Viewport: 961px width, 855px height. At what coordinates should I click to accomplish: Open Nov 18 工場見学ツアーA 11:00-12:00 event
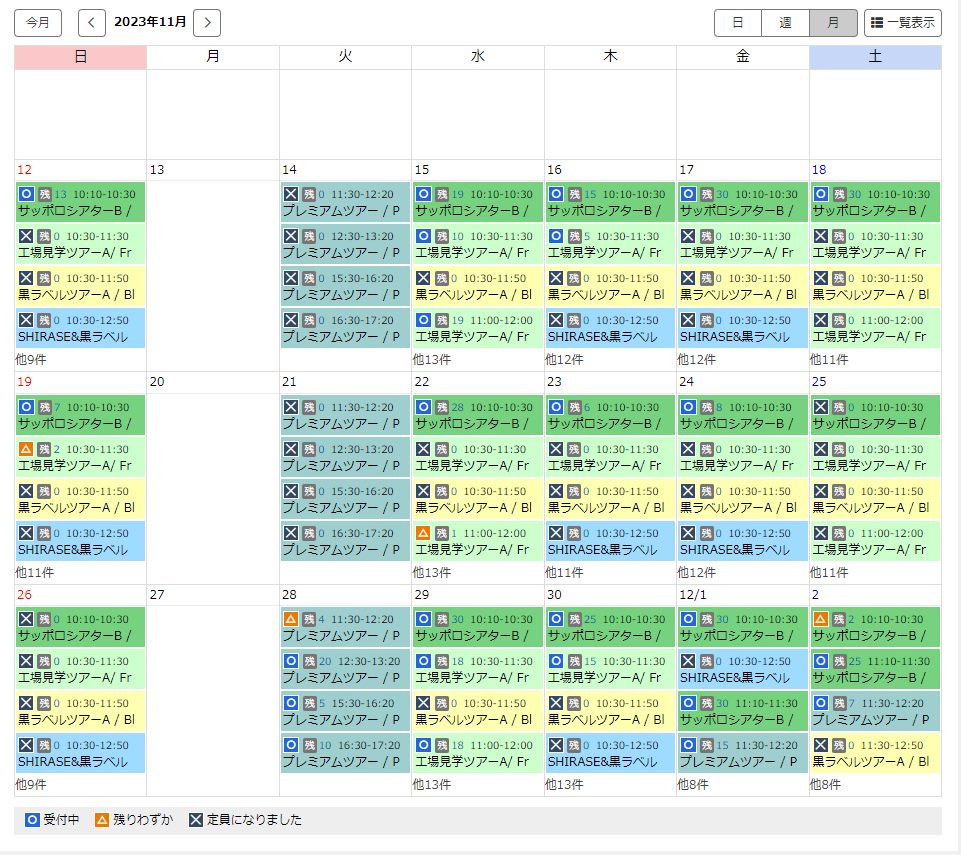pyautogui.click(x=875, y=328)
